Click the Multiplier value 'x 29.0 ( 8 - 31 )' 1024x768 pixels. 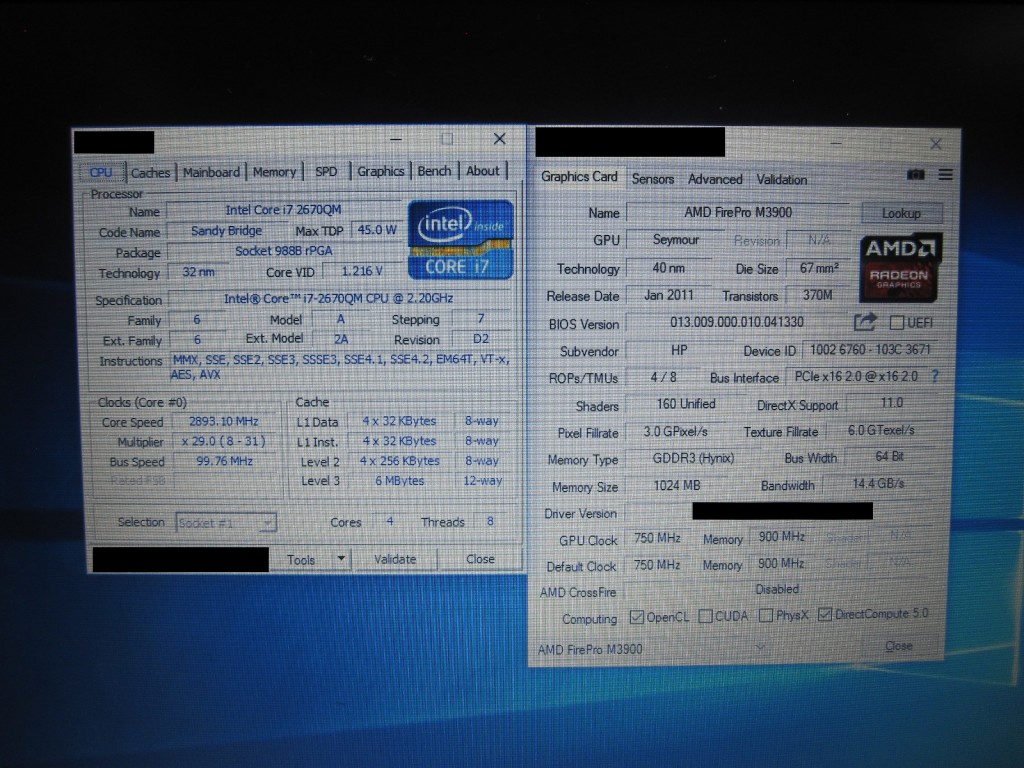[x=224, y=441]
